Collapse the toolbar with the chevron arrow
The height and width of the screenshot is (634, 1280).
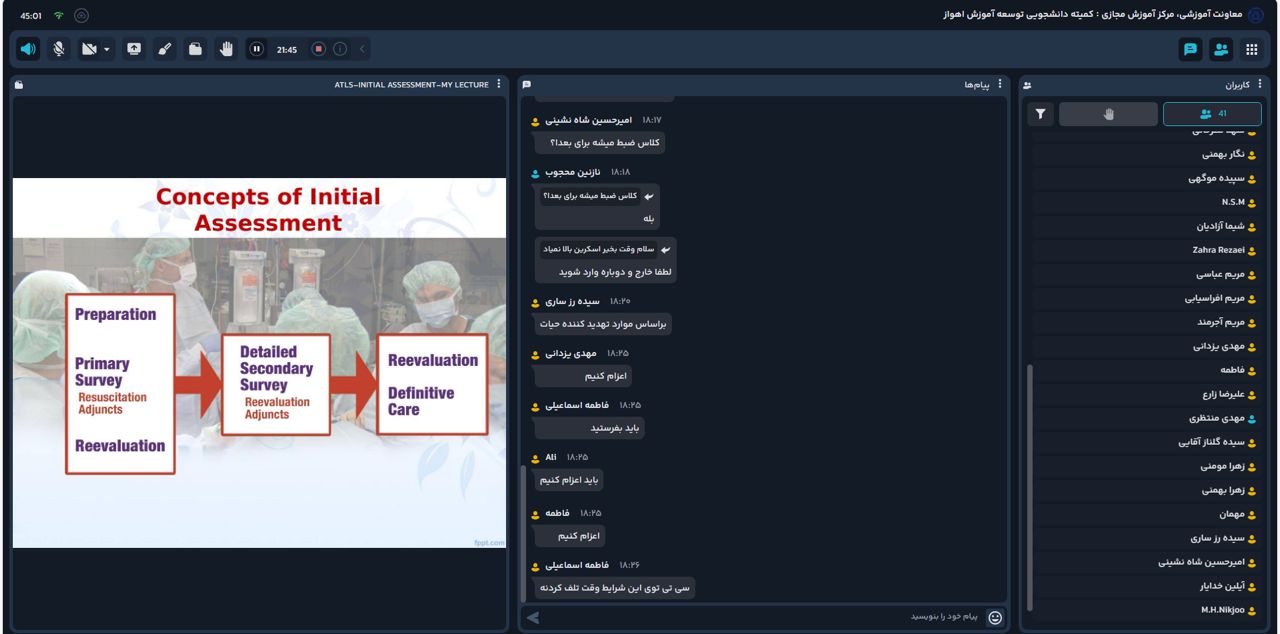pyautogui.click(x=362, y=48)
